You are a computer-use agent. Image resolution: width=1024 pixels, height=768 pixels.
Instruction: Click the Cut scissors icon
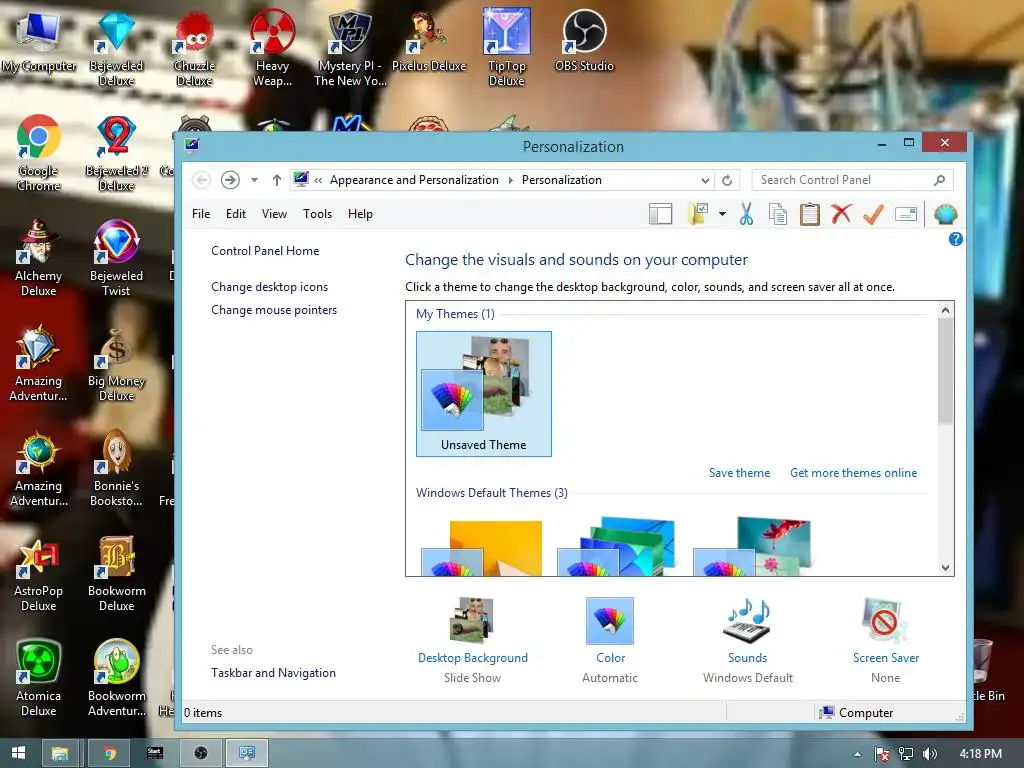[746, 214]
